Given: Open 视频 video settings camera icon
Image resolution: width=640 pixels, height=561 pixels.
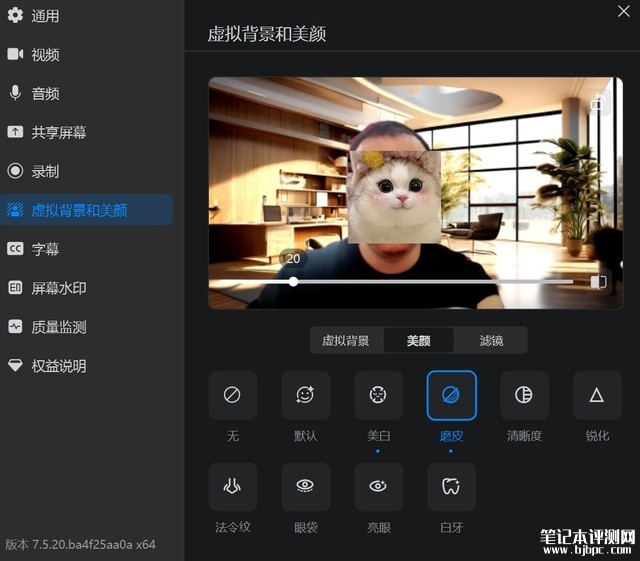Looking at the screenshot, I should (x=15, y=54).
